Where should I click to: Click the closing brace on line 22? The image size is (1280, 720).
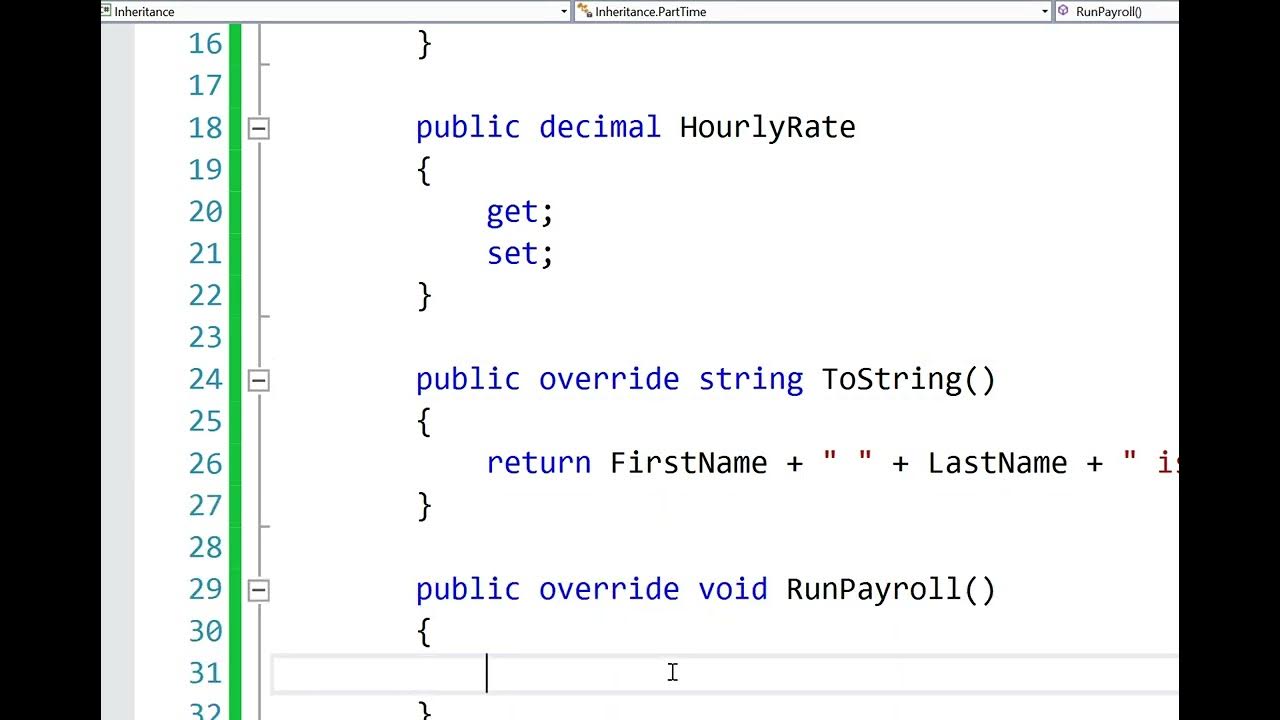[424, 296]
